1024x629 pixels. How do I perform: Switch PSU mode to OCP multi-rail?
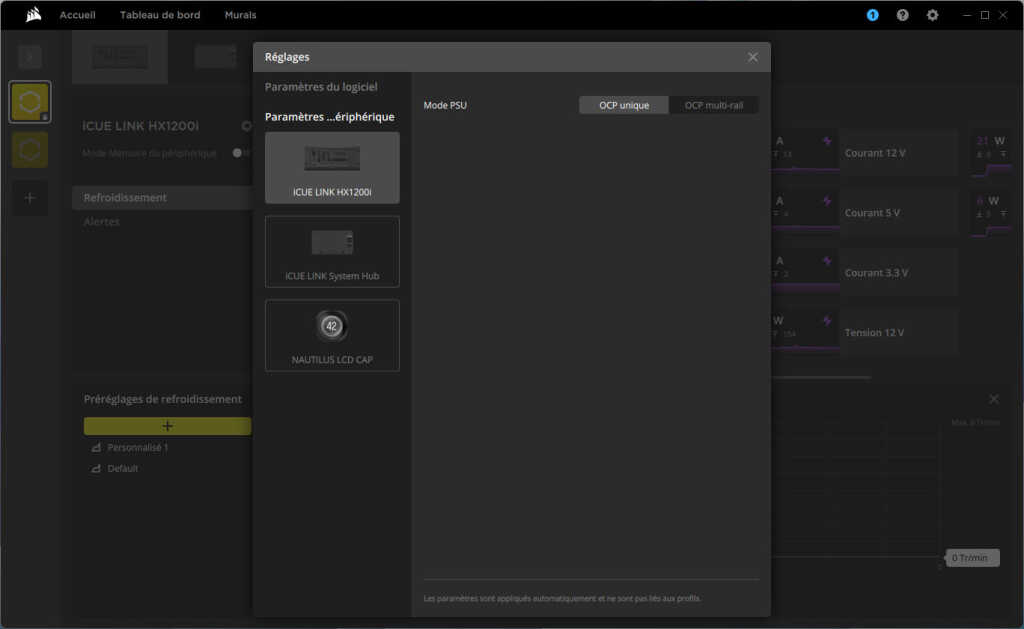pyautogui.click(x=713, y=105)
